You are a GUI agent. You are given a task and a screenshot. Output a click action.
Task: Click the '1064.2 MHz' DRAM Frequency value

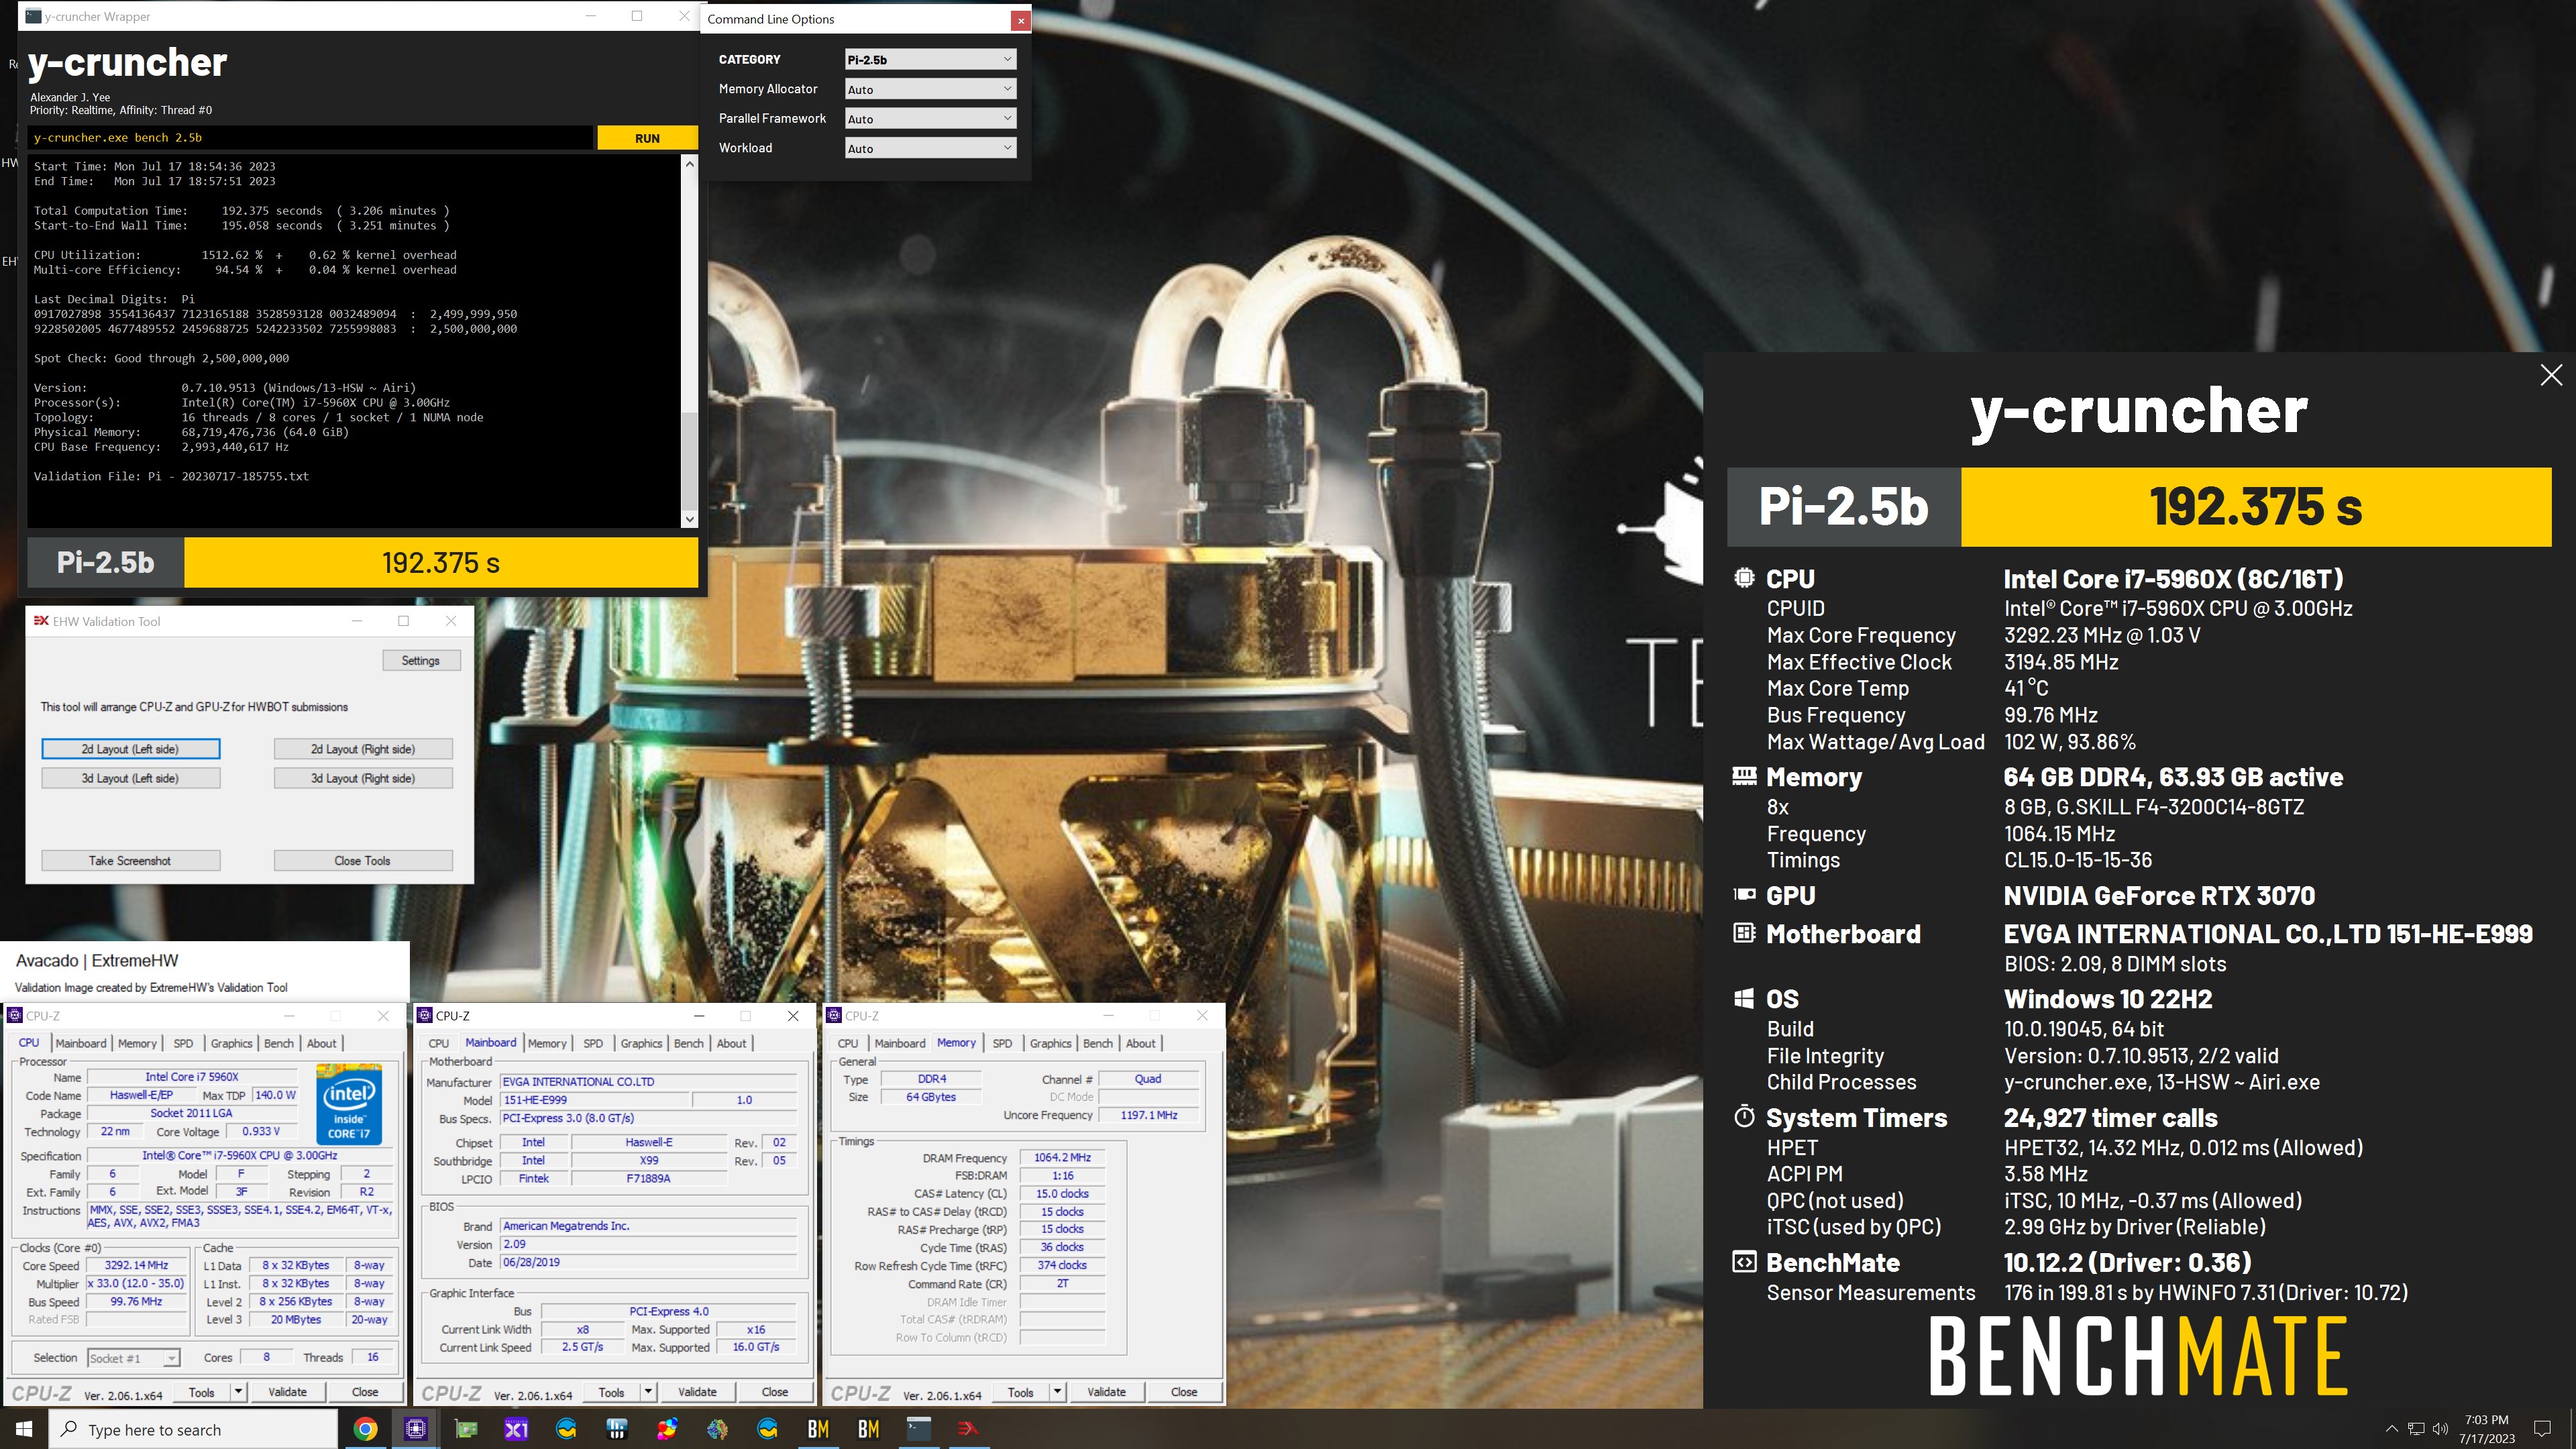[x=1062, y=1157]
